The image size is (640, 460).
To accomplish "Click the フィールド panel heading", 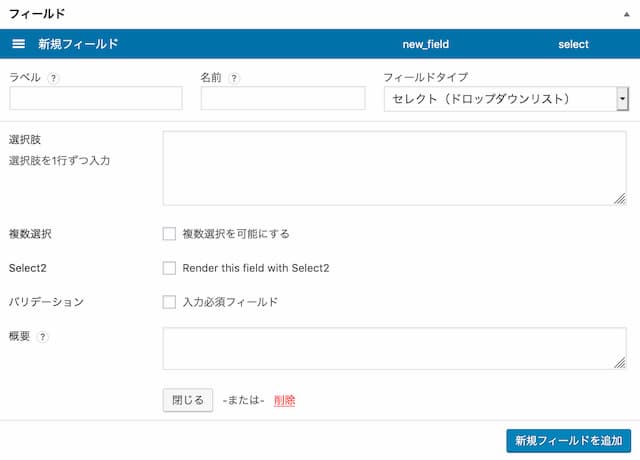I will [37, 14].
